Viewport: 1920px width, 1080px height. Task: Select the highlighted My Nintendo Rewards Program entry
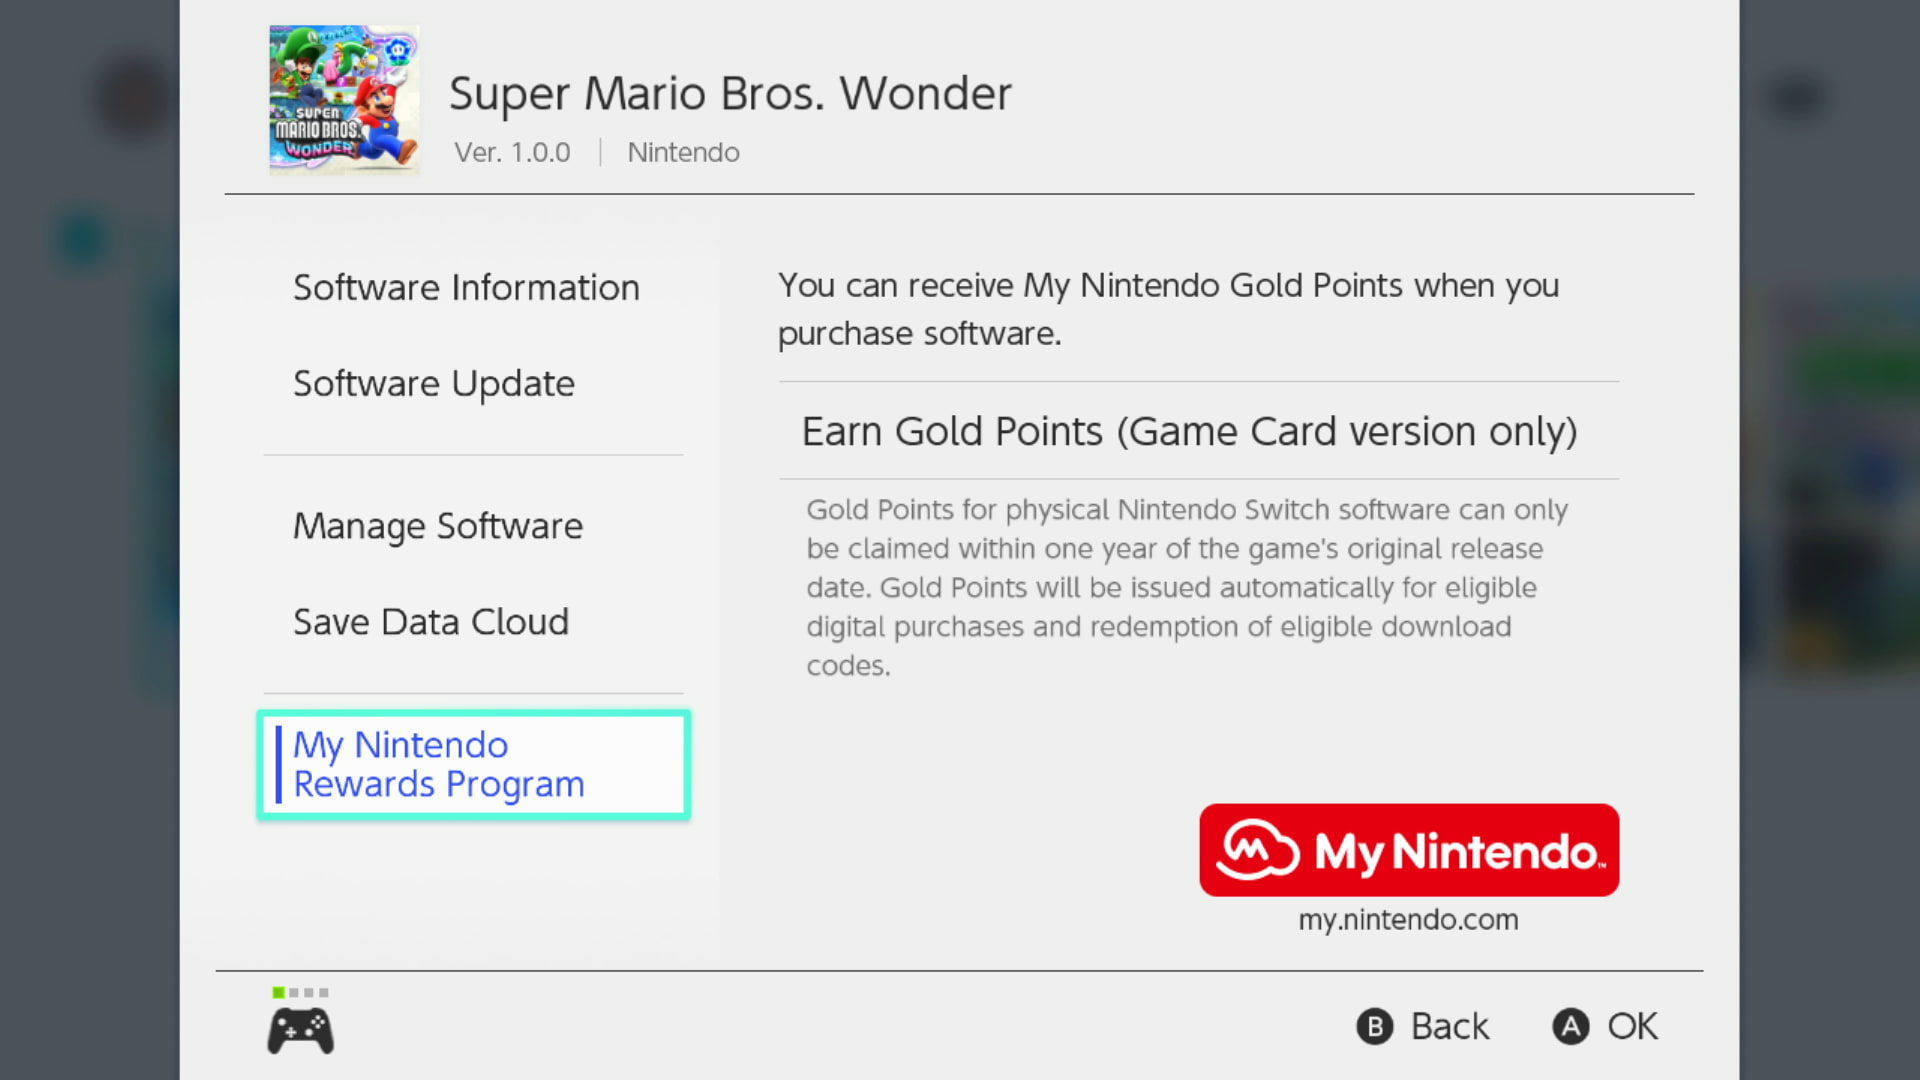click(x=472, y=764)
